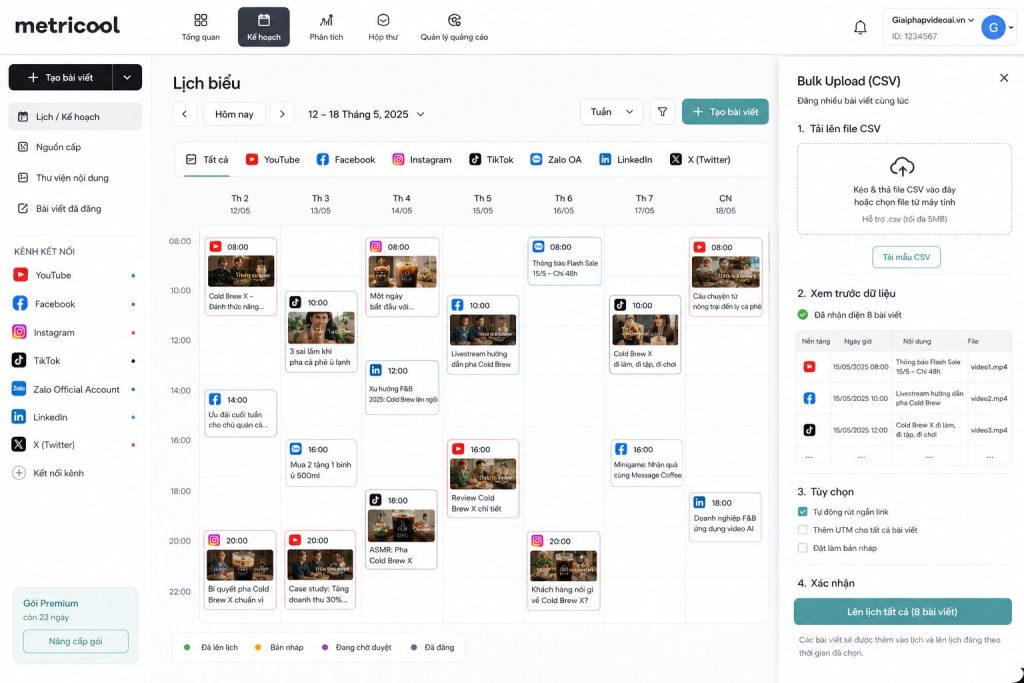Open Friday 08:00 Thông báo Flash Sale post
This screenshot has height=683, width=1024.
pyautogui.click(x=564, y=261)
